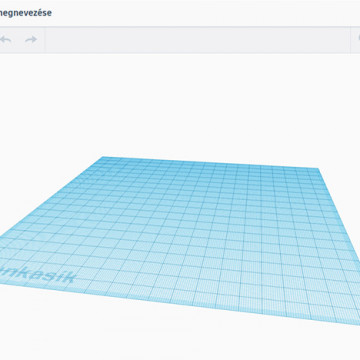Click the redo arrow icon
360x360 pixels.
(31, 40)
